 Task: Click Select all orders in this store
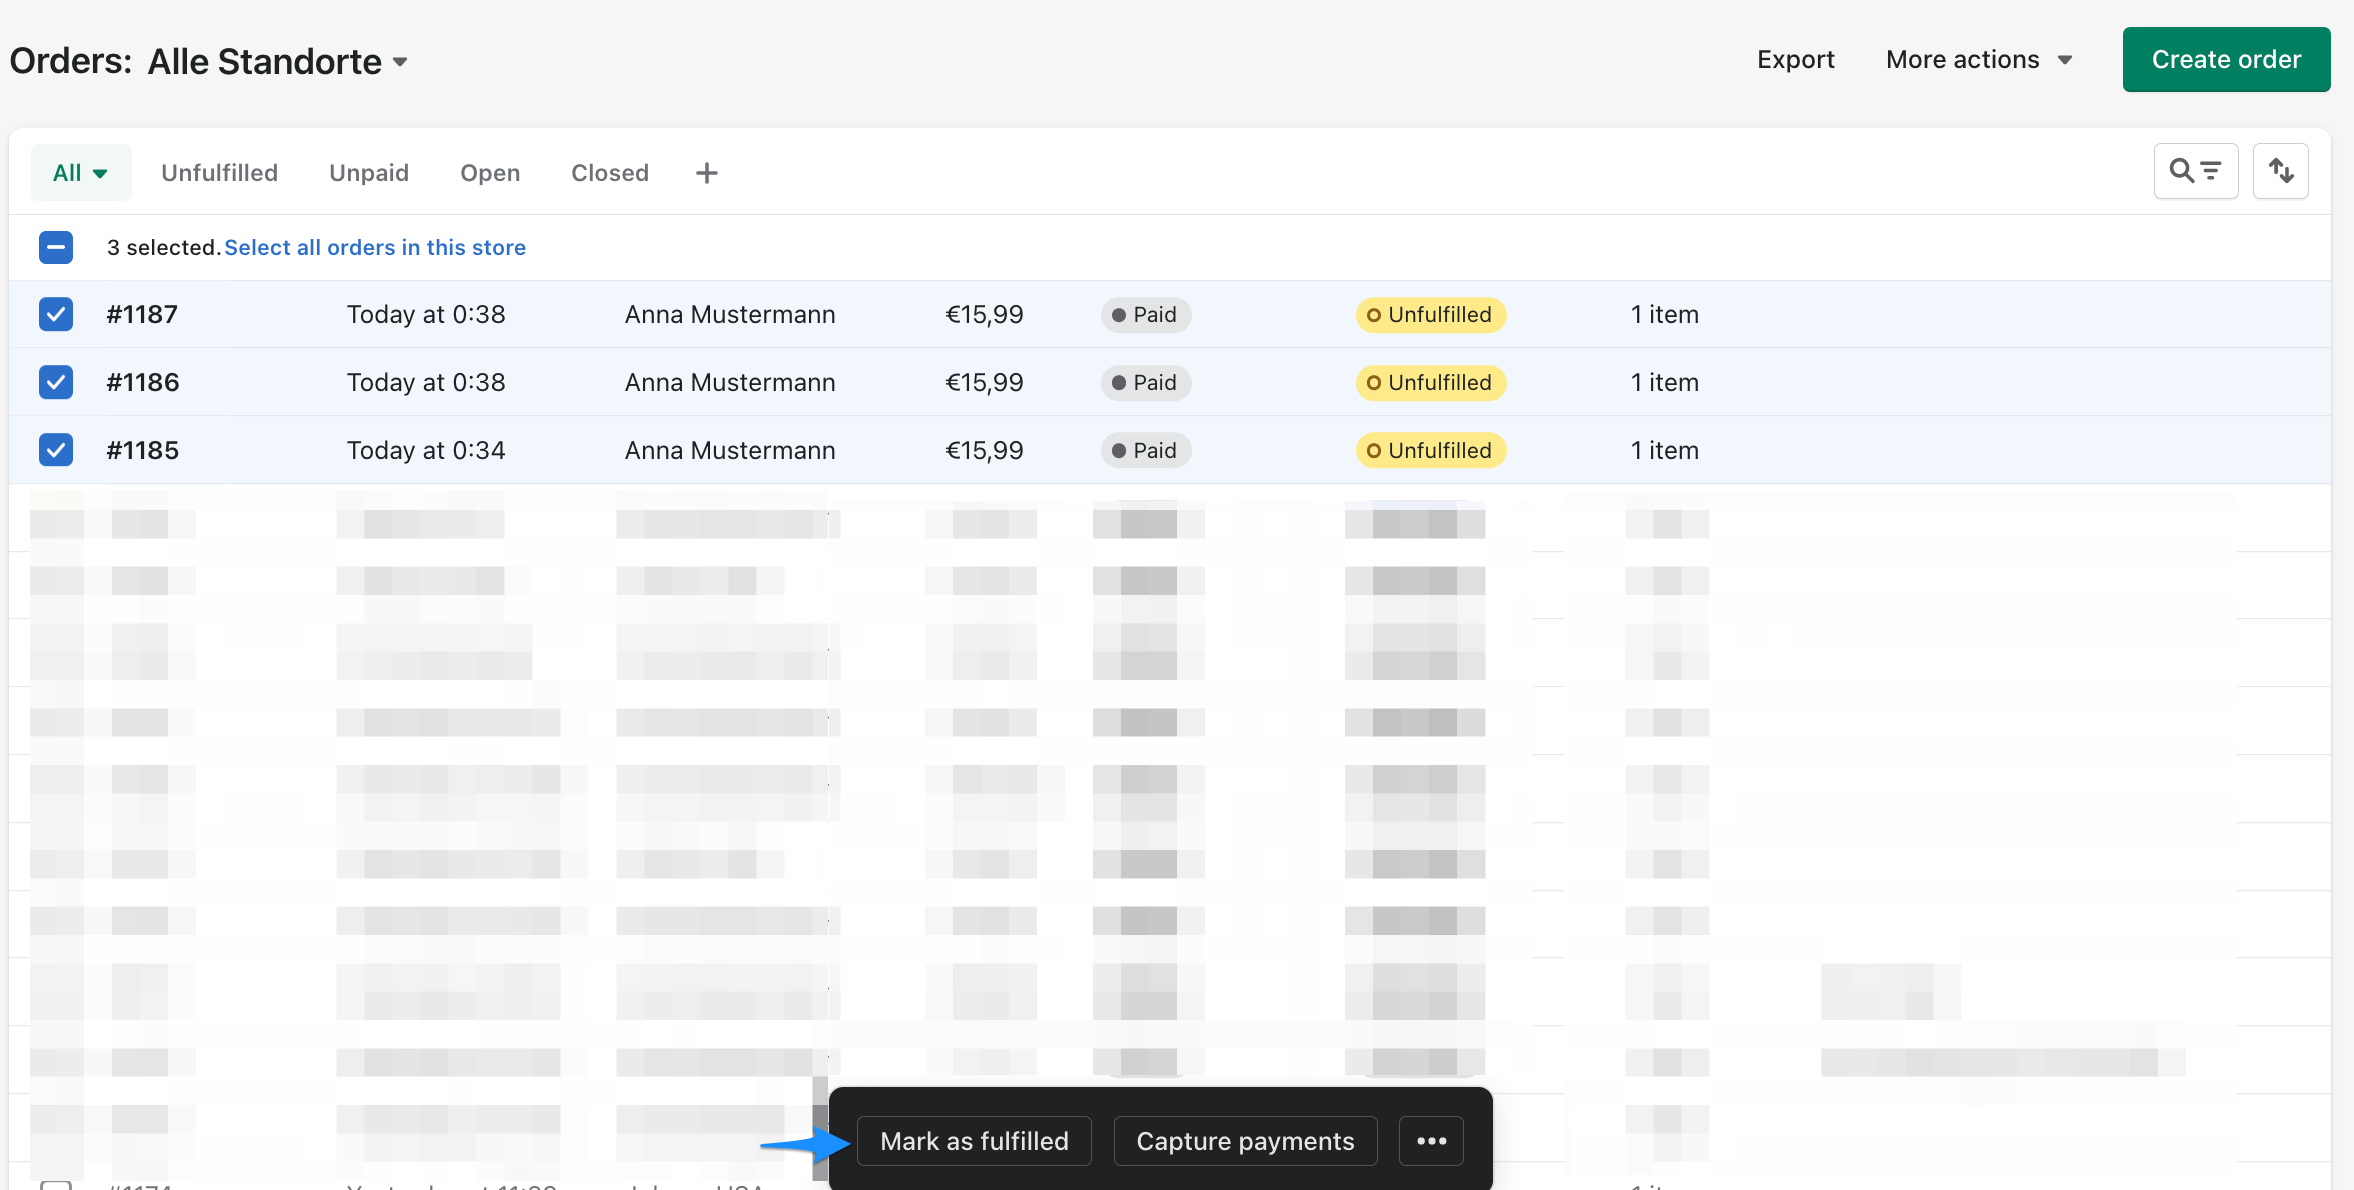(x=375, y=247)
